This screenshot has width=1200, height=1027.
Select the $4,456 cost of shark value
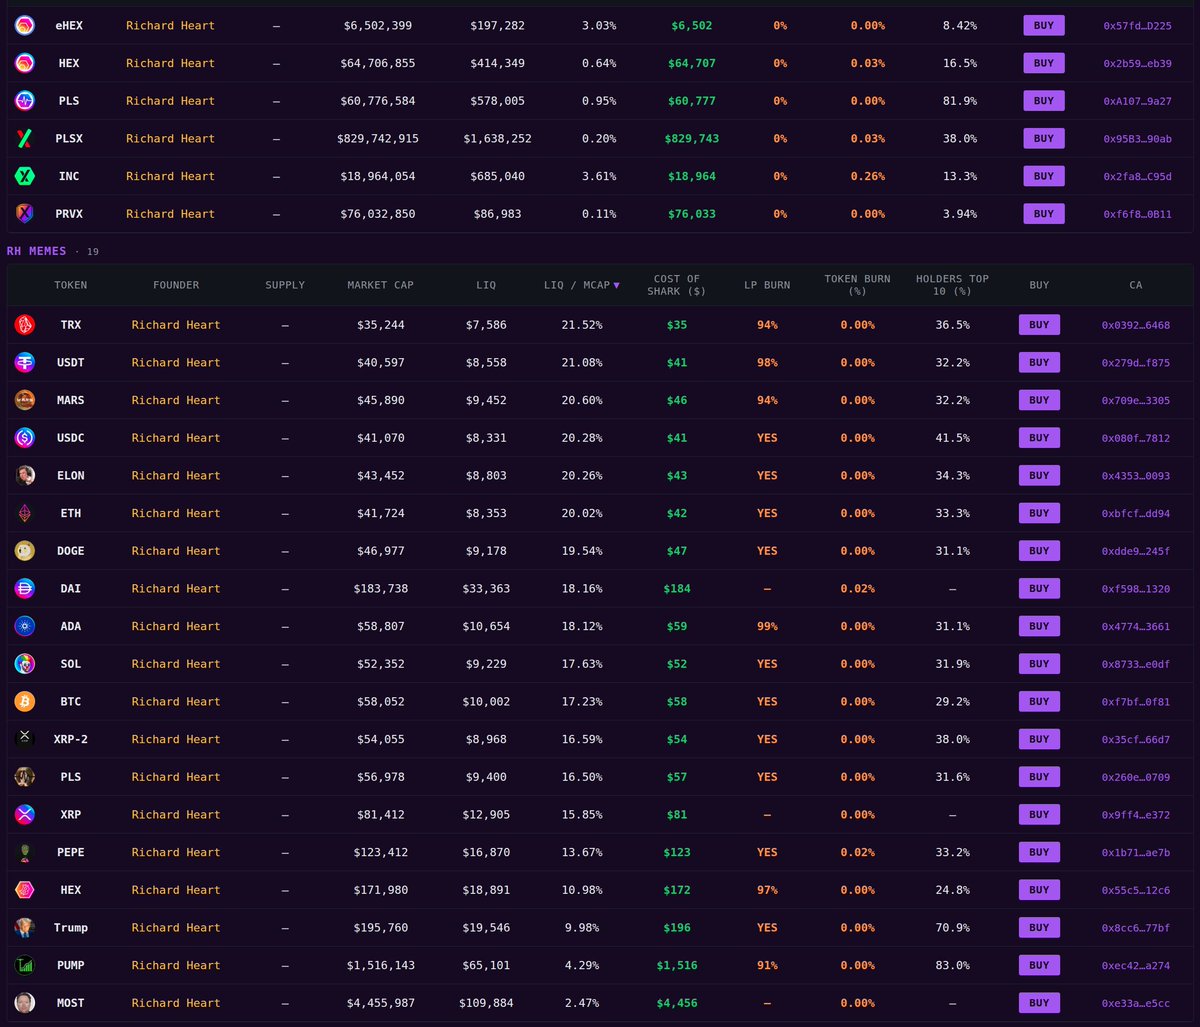(x=677, y=1003)
